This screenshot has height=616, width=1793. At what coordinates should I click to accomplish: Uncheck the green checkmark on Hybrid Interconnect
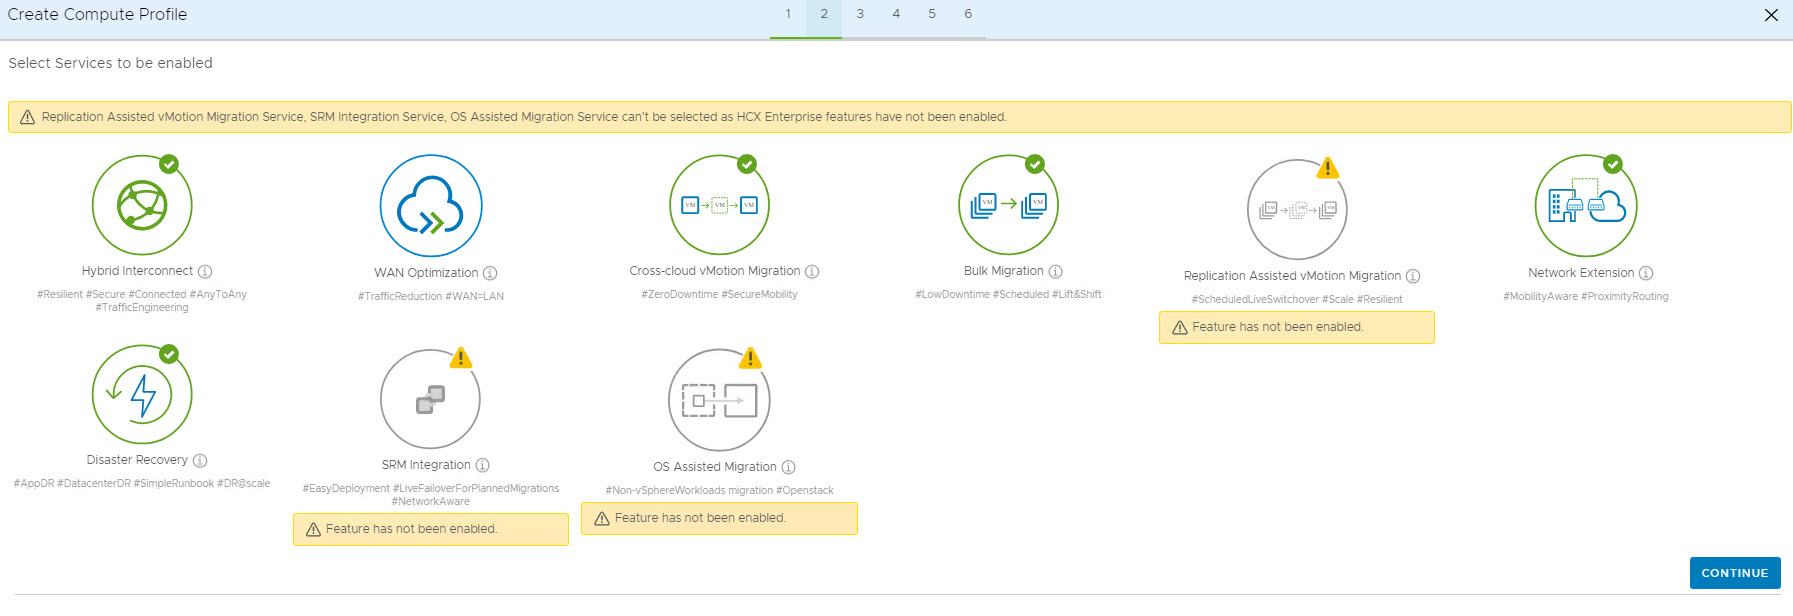pyautogui.click(x=170, y=164)
